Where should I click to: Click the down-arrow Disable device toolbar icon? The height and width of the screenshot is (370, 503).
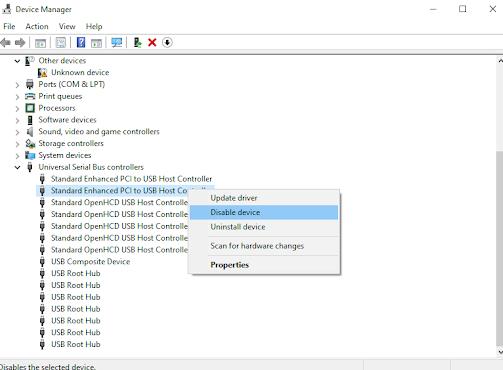167,42
